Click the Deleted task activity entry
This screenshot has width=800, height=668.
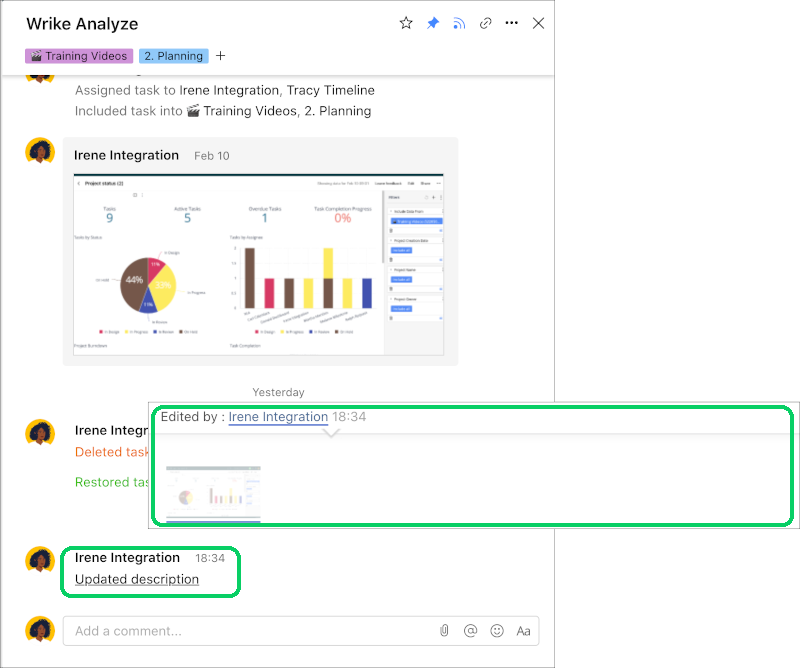pos(112,452)
